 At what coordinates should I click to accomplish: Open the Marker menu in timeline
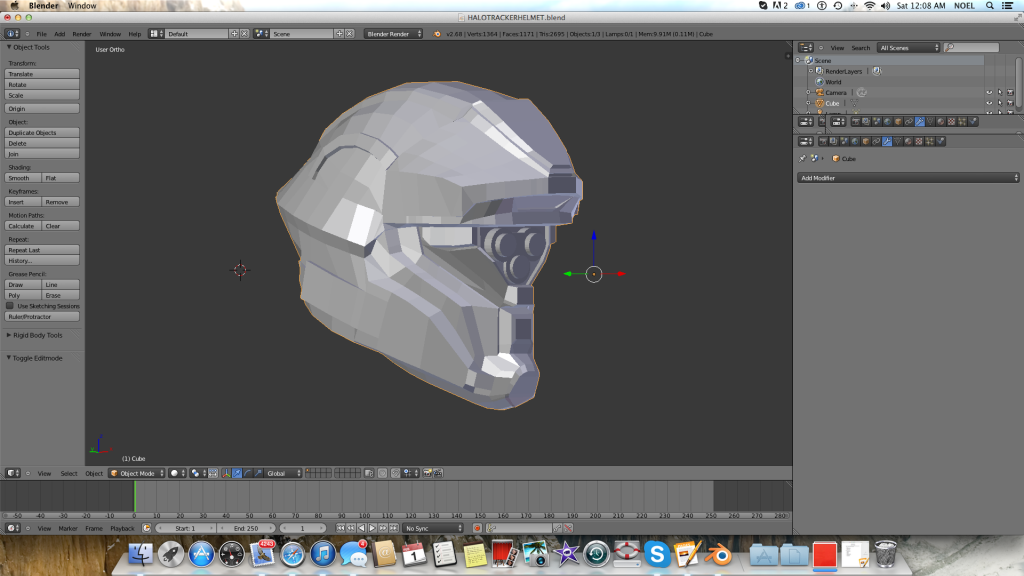(68, 528)
